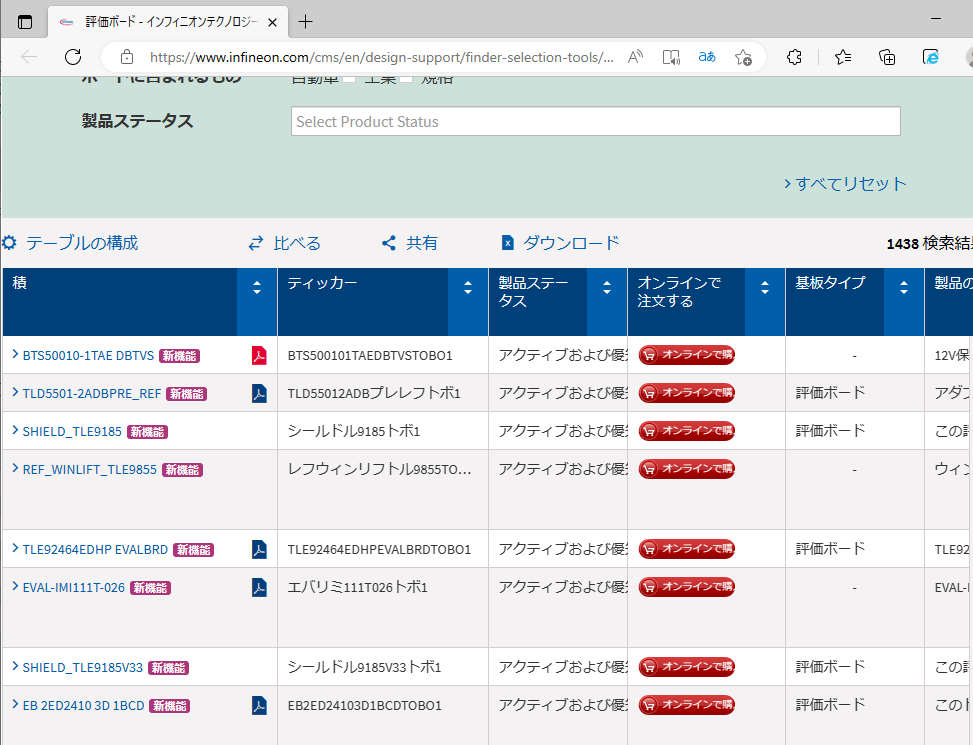Select ticker text TLD55012ADBプレレフトボ1
Viewport: 973px width, 745px height.
pos(374,393)
